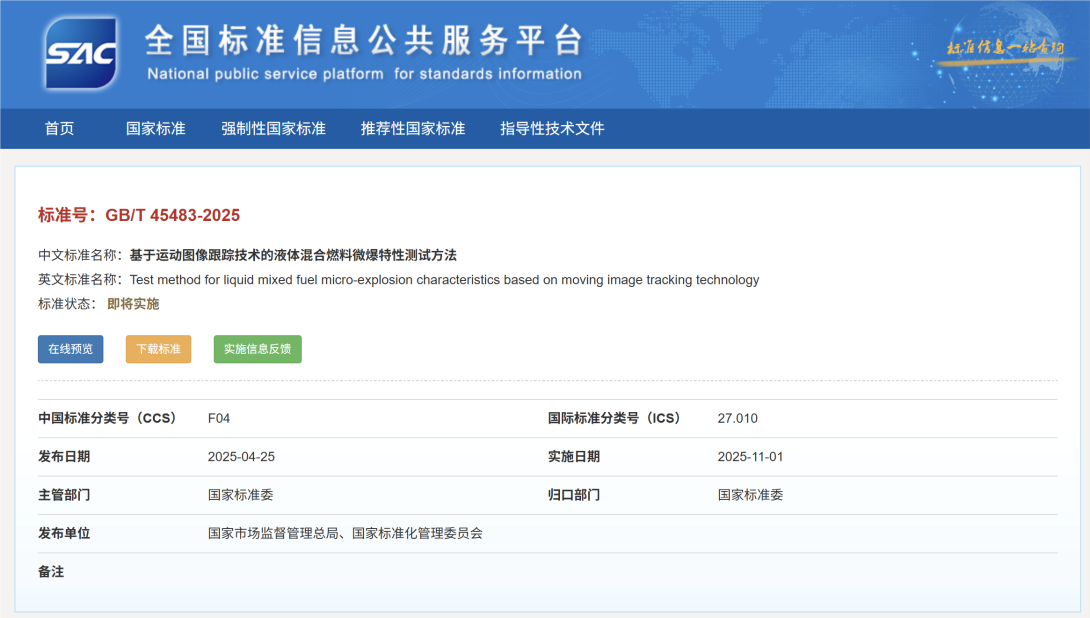Click the Chinese standard name text

tap(292, 255)
